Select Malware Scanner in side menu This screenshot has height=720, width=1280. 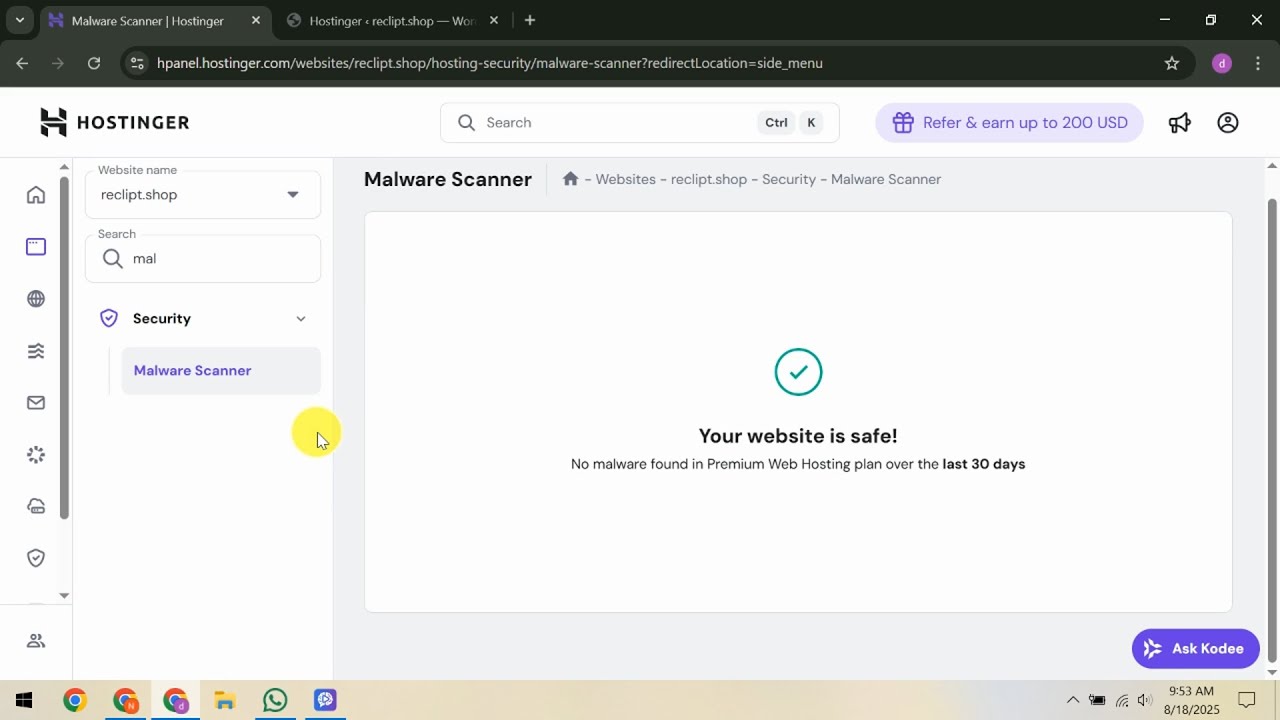[221, 370]
